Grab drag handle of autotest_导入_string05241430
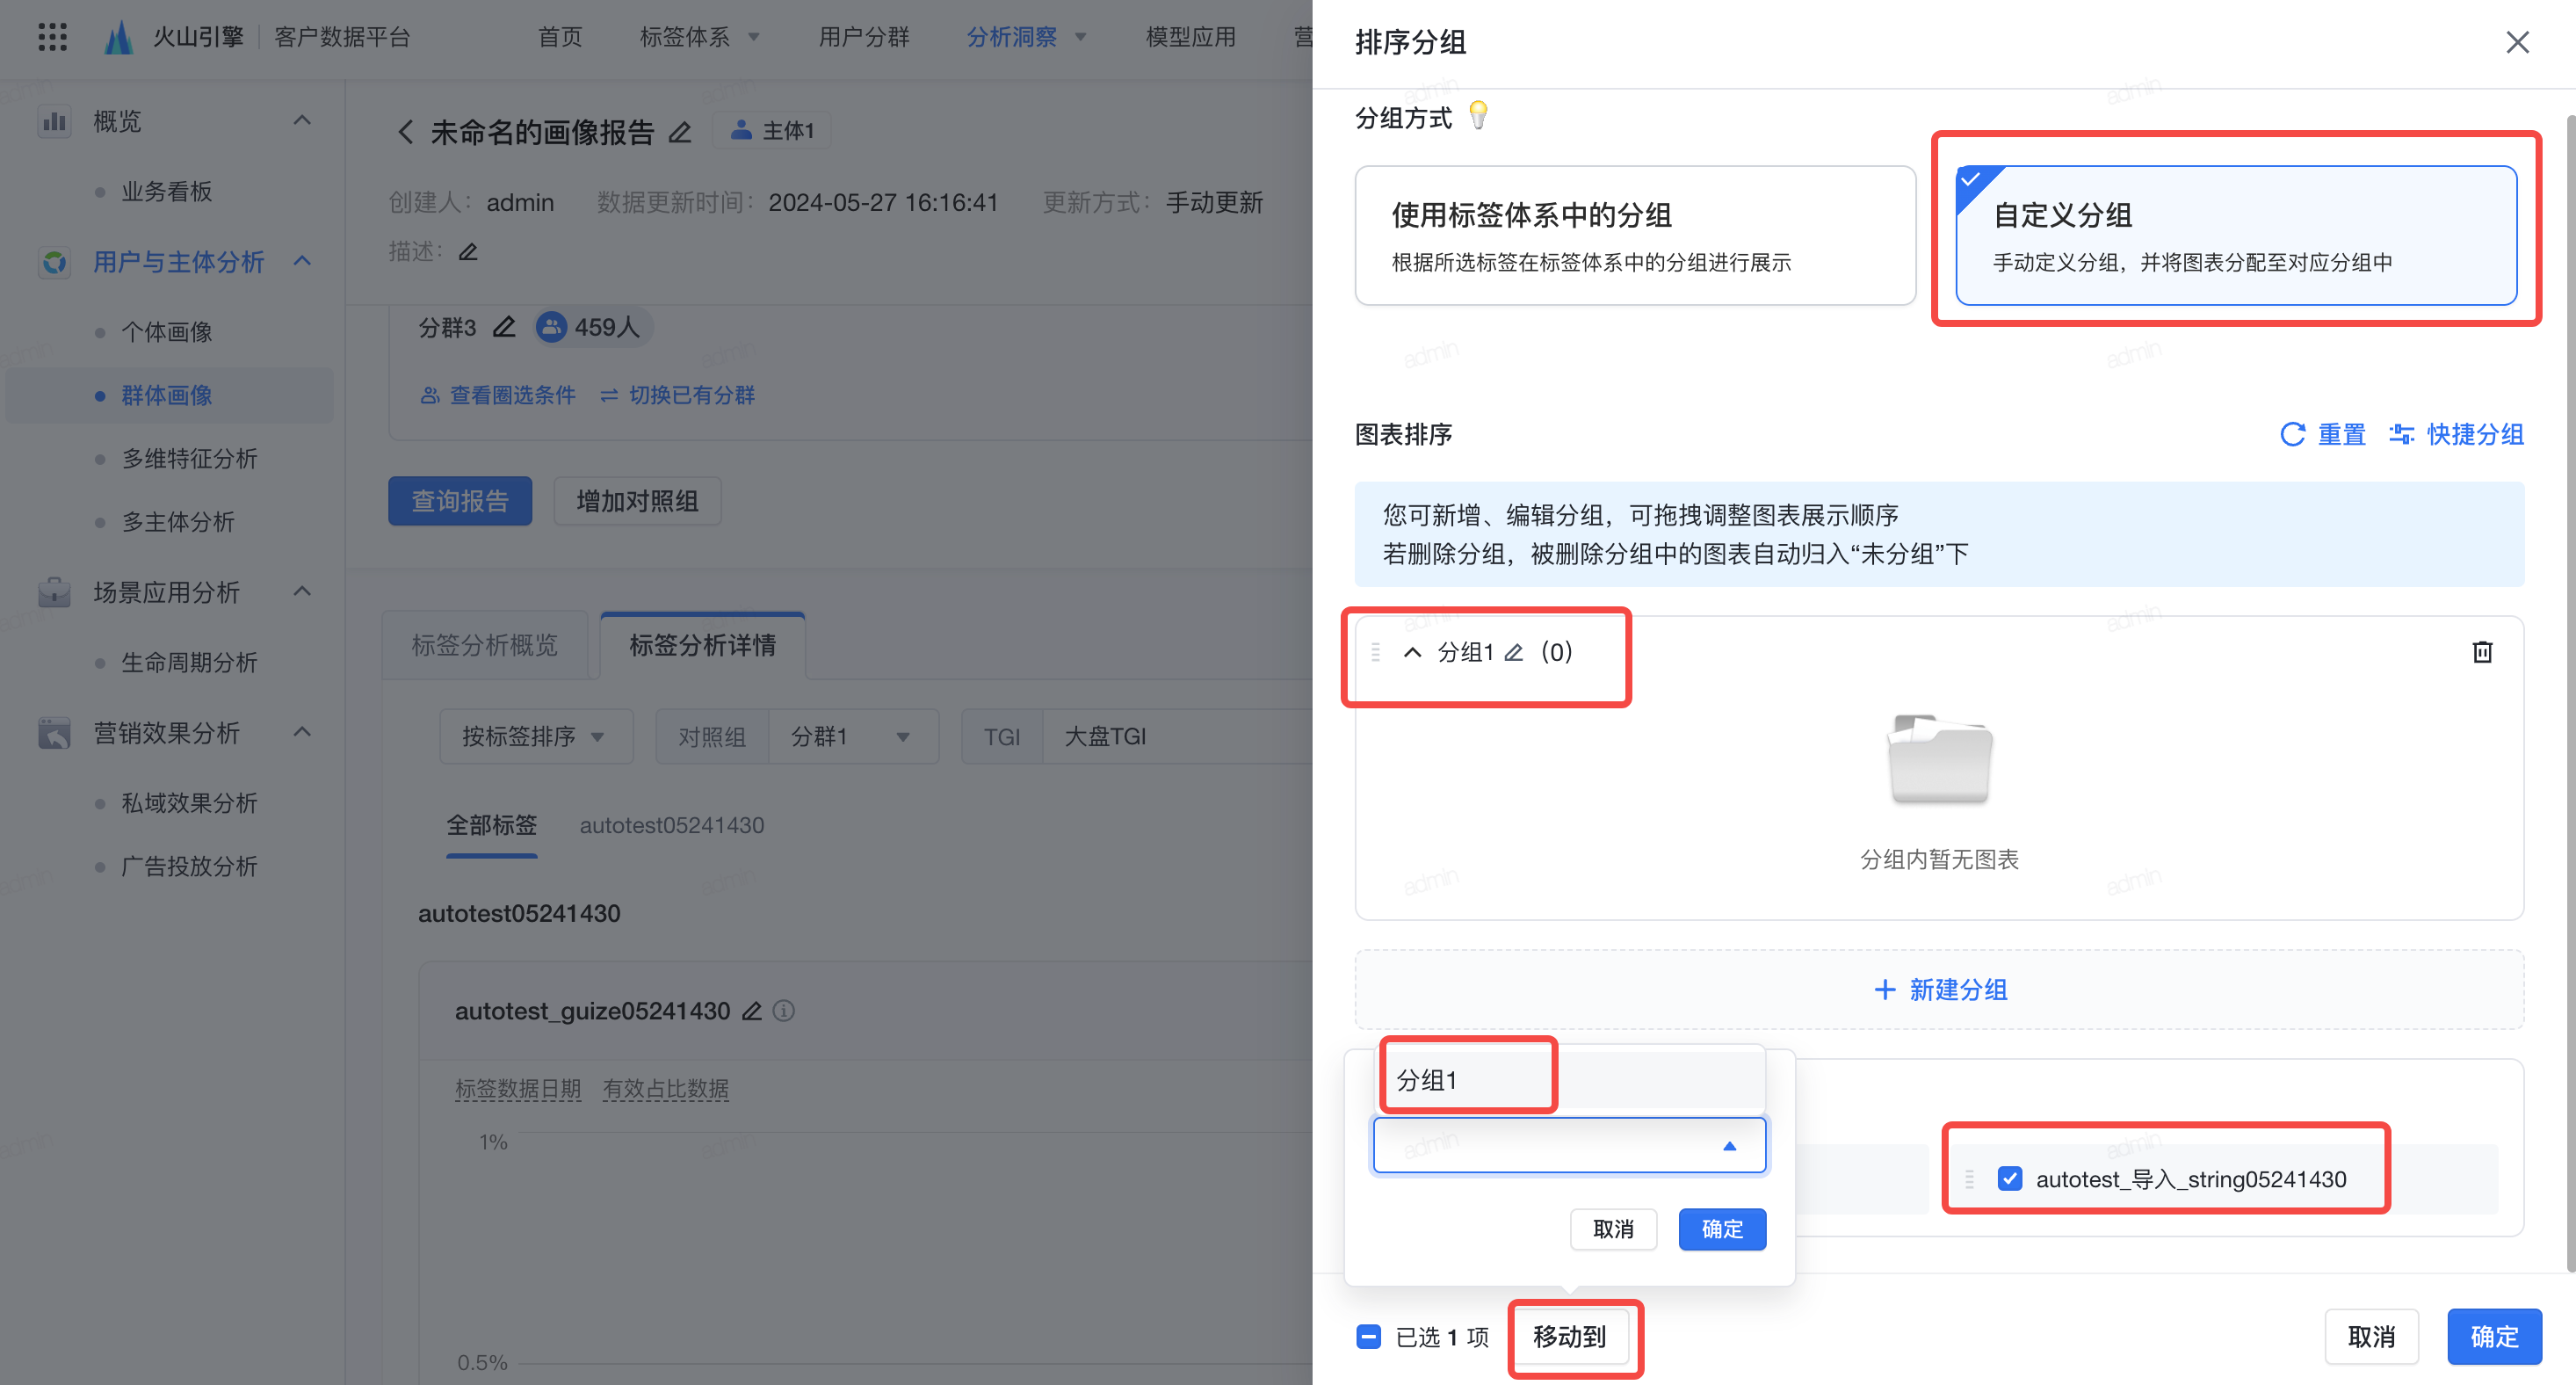 click(1969, 1179)
